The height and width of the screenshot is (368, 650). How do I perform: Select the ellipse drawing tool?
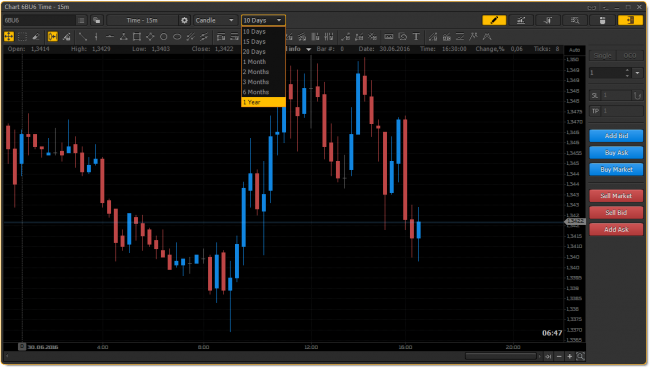coord(177,37)
